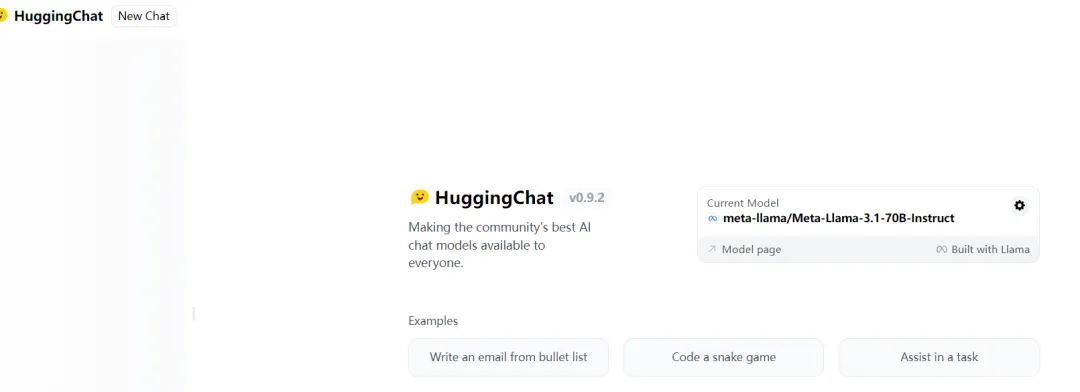Click the HuggingChat header title text

pos(59,16)
